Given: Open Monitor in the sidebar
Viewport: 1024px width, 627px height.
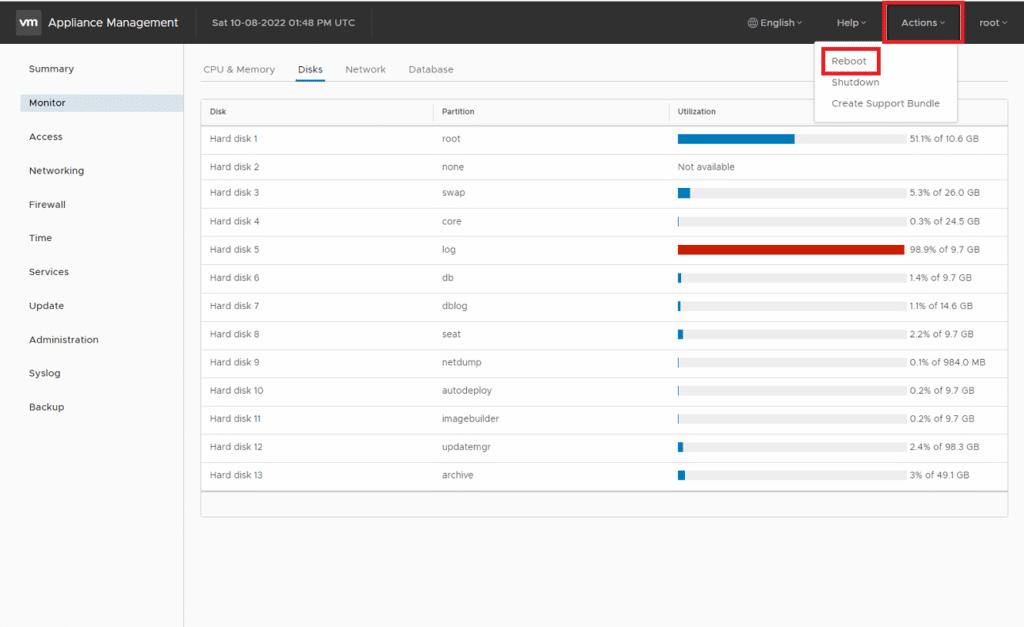Looking at the screenshot, I should pyautogui.click(x=102, y=103).
